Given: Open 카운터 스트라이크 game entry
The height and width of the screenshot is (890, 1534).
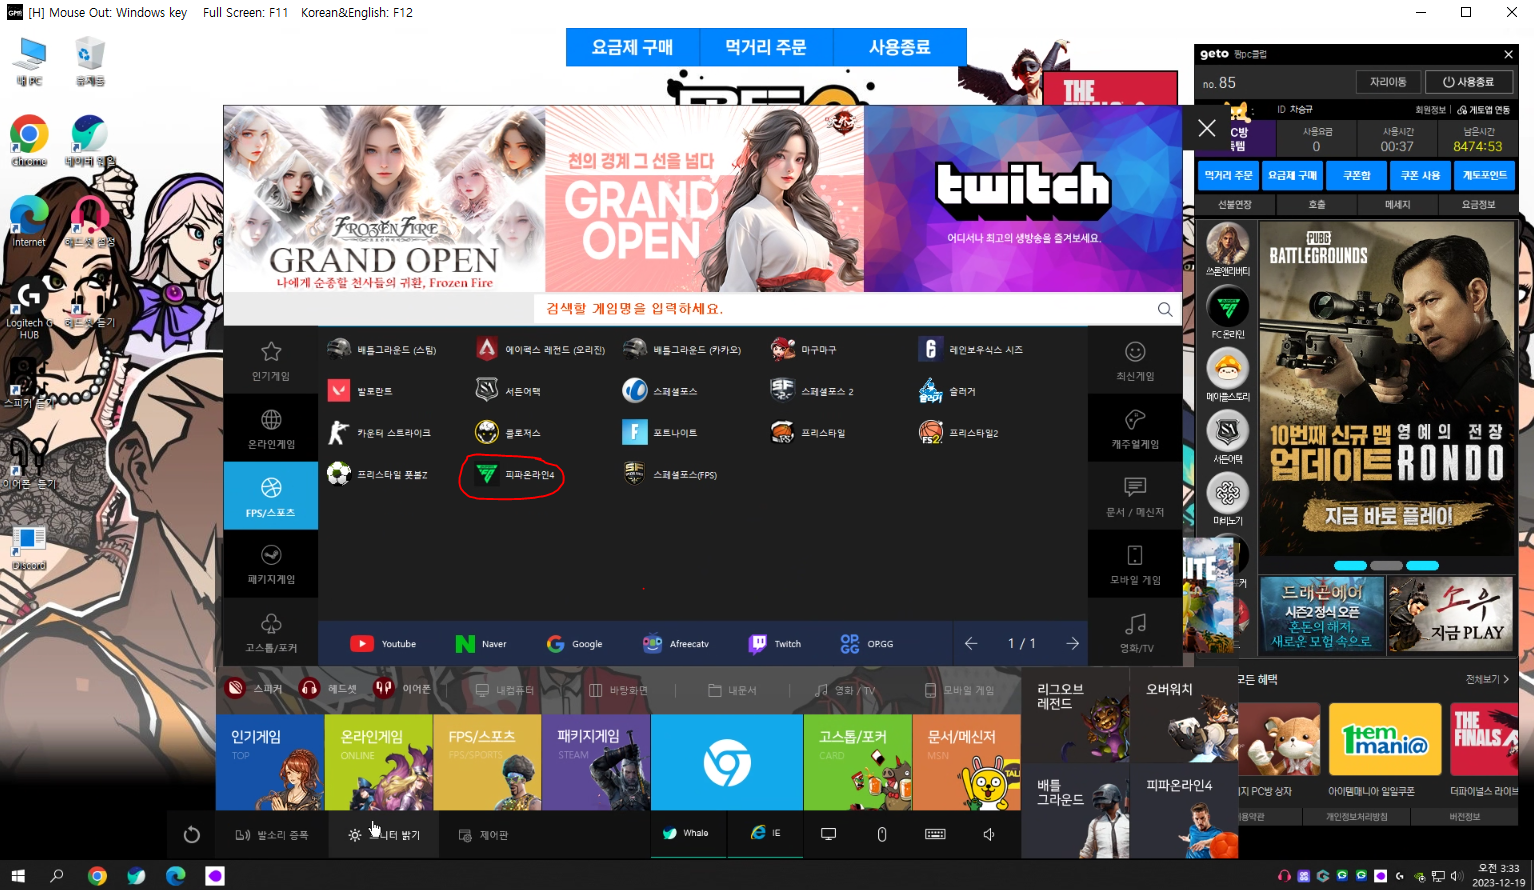Looking at the screenshot, I should pyautogui.click(x=379, y=432).
